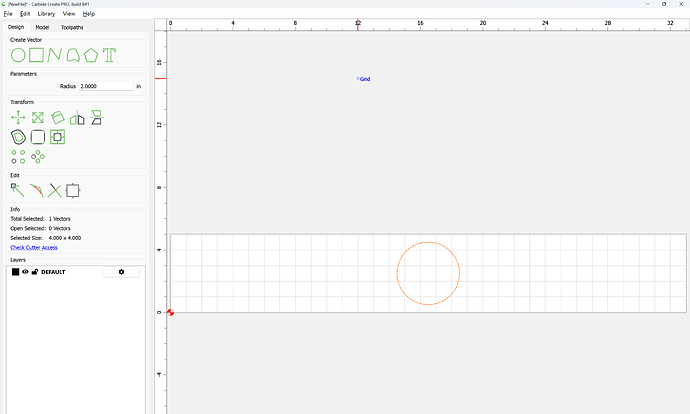Open the Circular array tool
The height and width of the screenshot is (414, 690).
point(38,157)
